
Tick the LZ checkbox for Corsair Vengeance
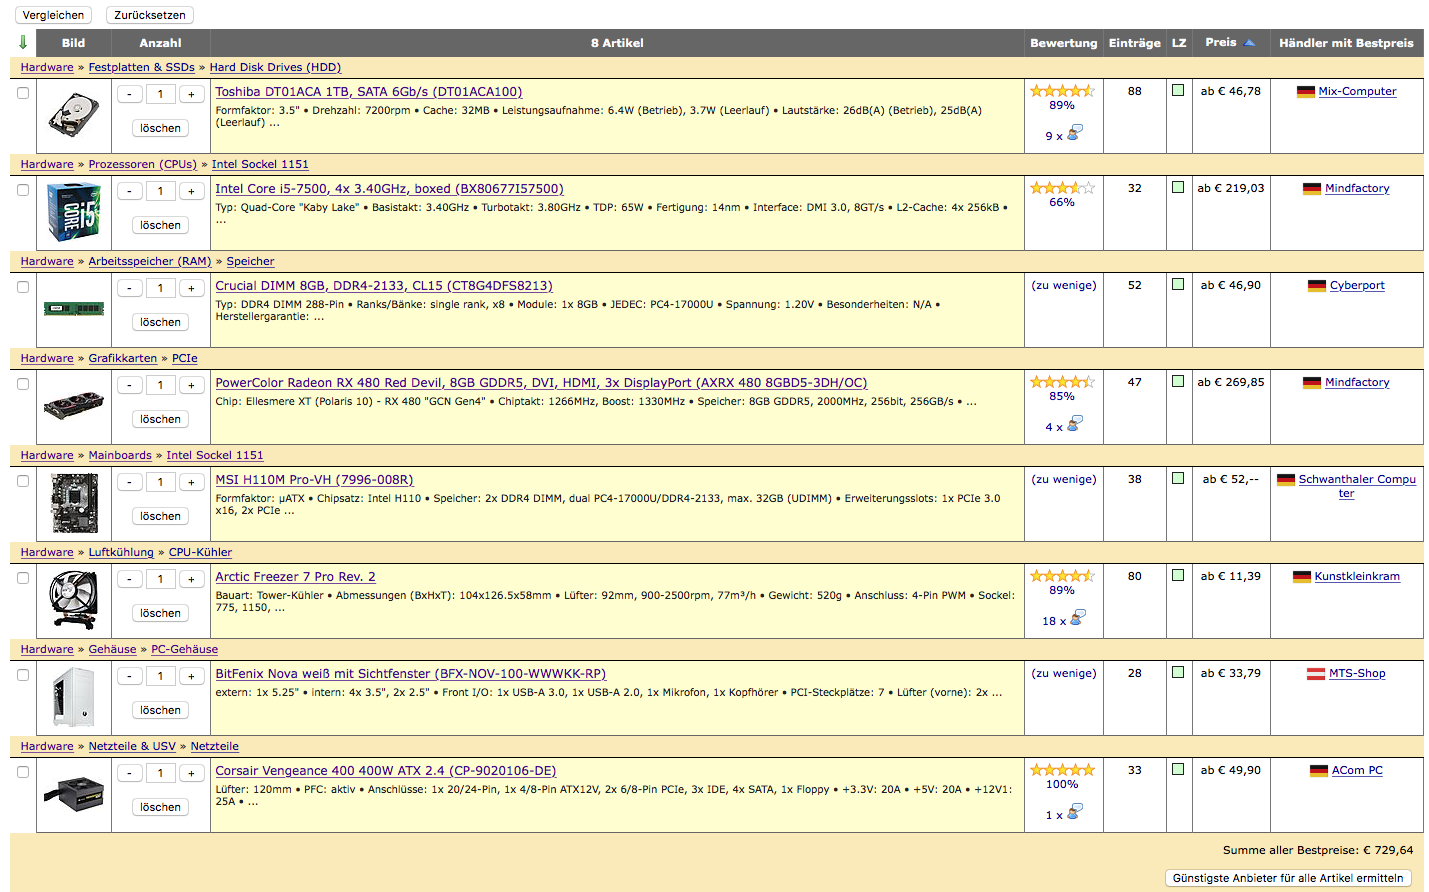point(1178,769)
